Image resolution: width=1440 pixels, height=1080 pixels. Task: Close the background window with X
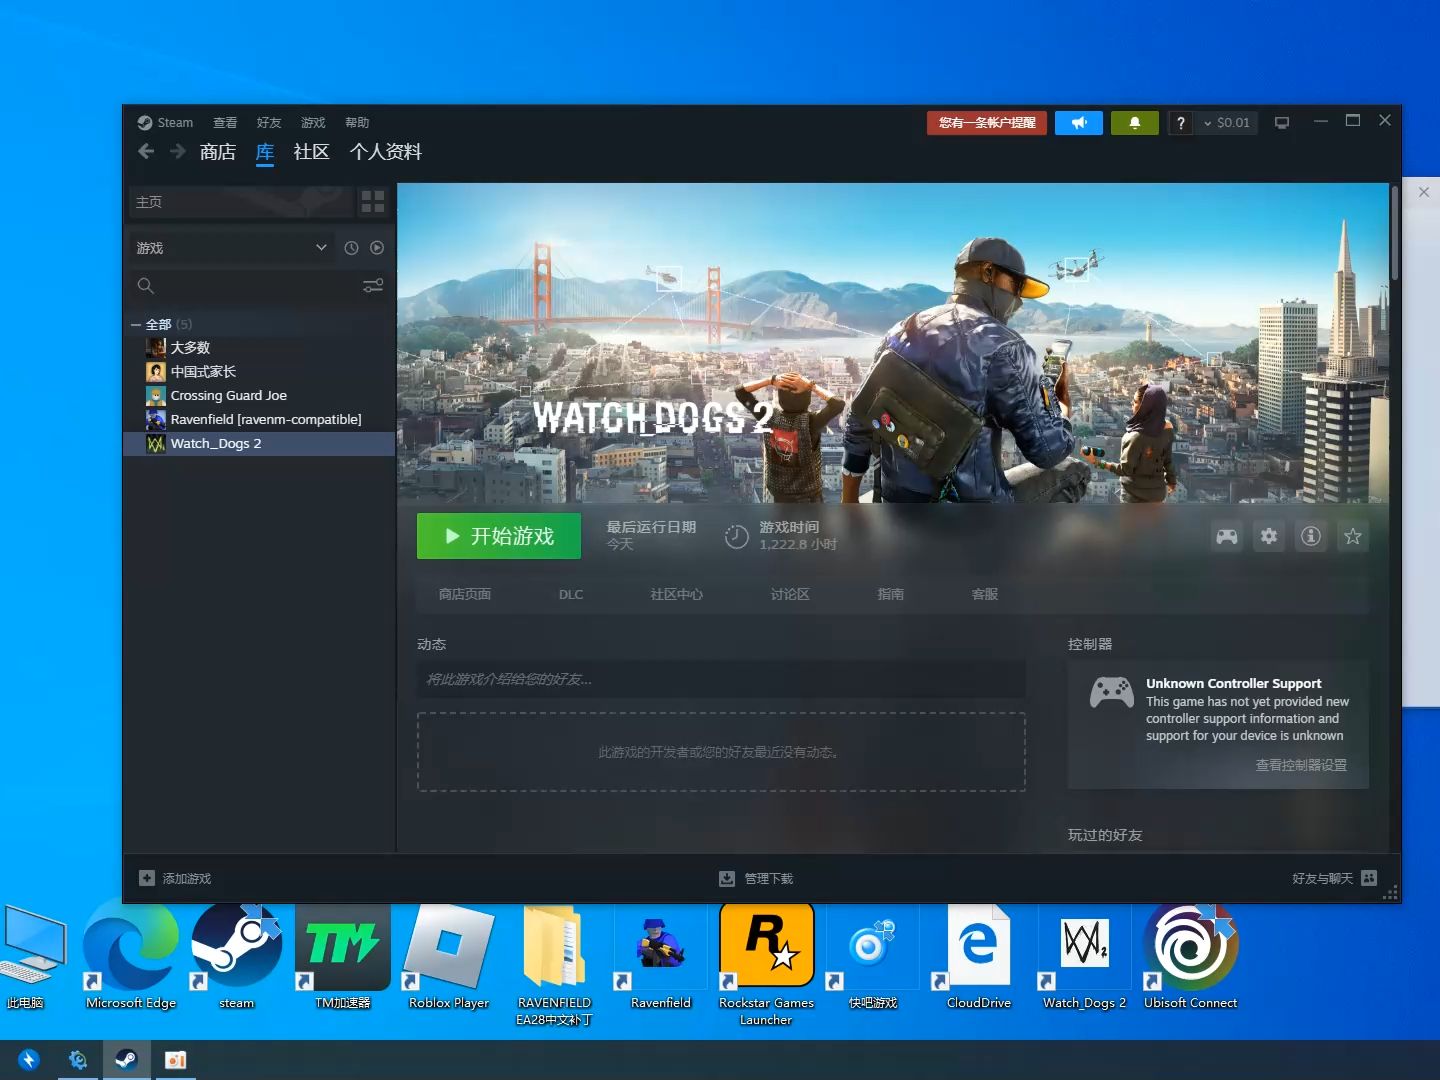pyautogui.click(x=1424, y=192)
